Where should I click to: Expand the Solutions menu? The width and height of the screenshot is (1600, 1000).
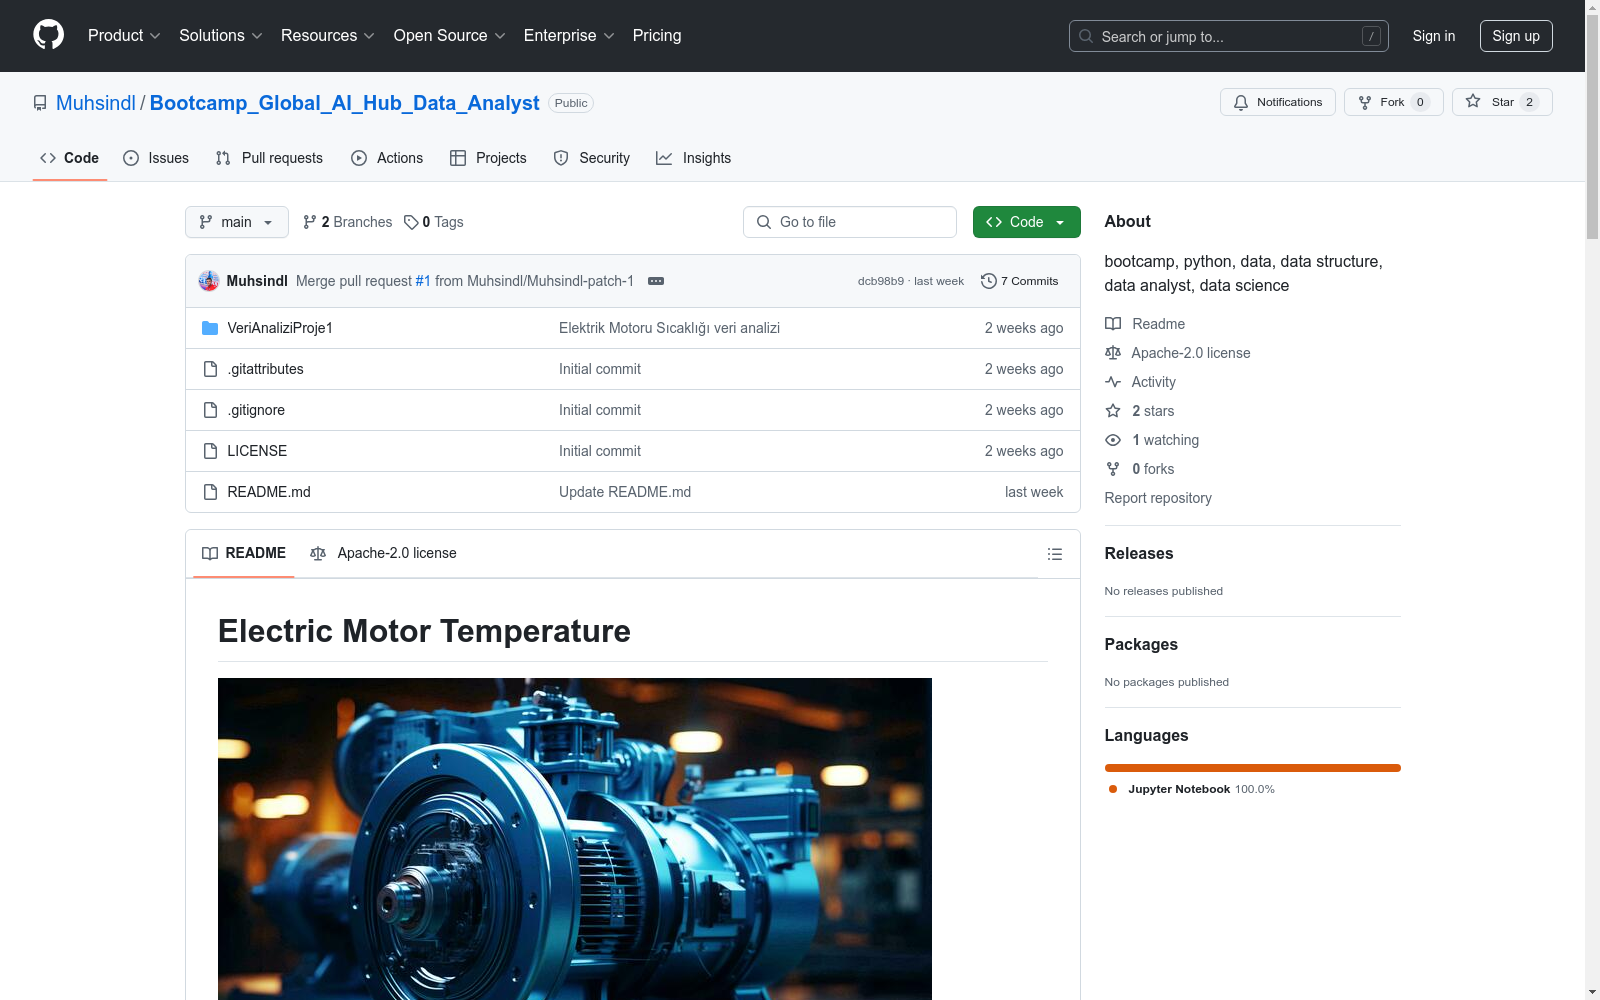[221, 35]
